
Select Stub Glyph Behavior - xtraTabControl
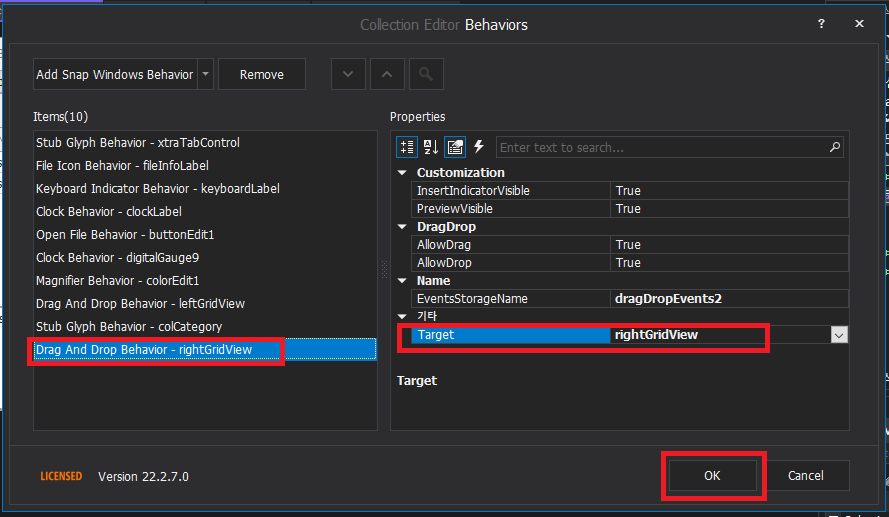pos(205,143)
